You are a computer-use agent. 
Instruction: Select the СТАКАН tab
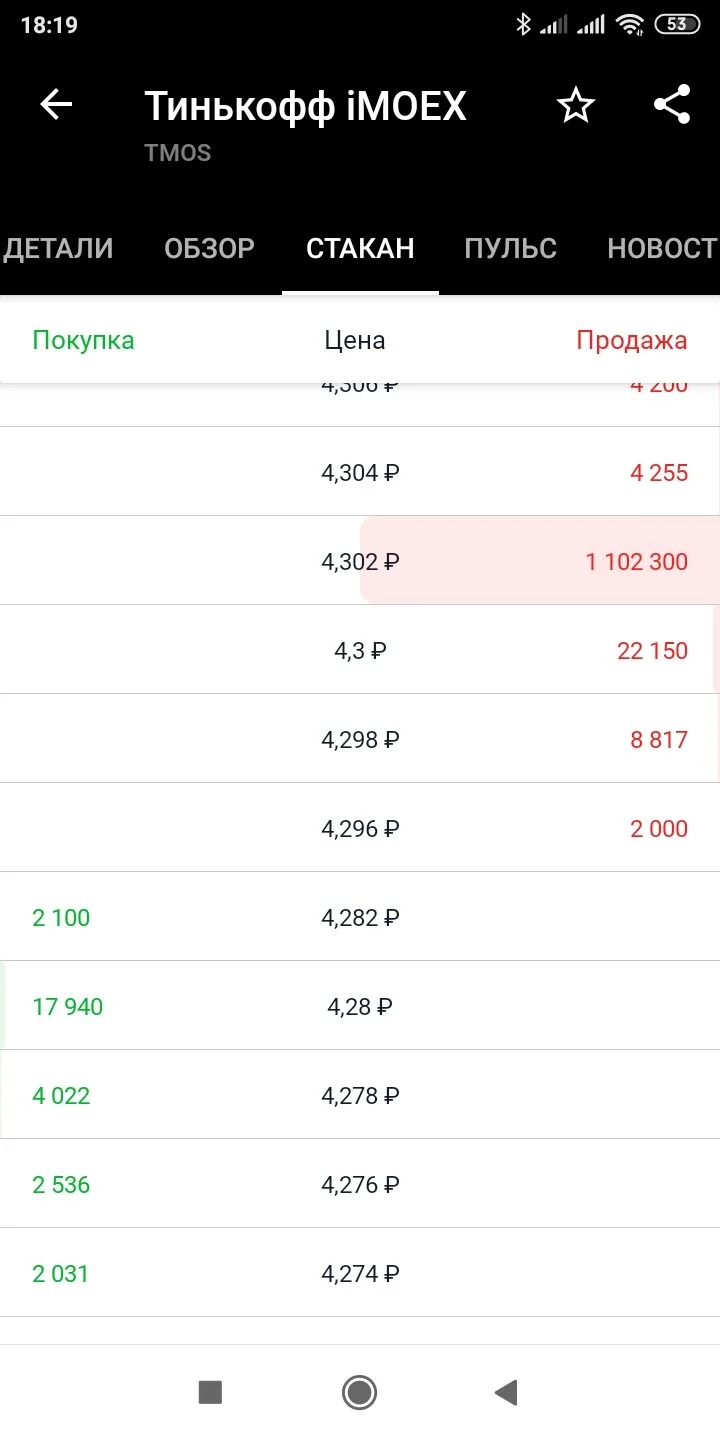tap(360, 248)
